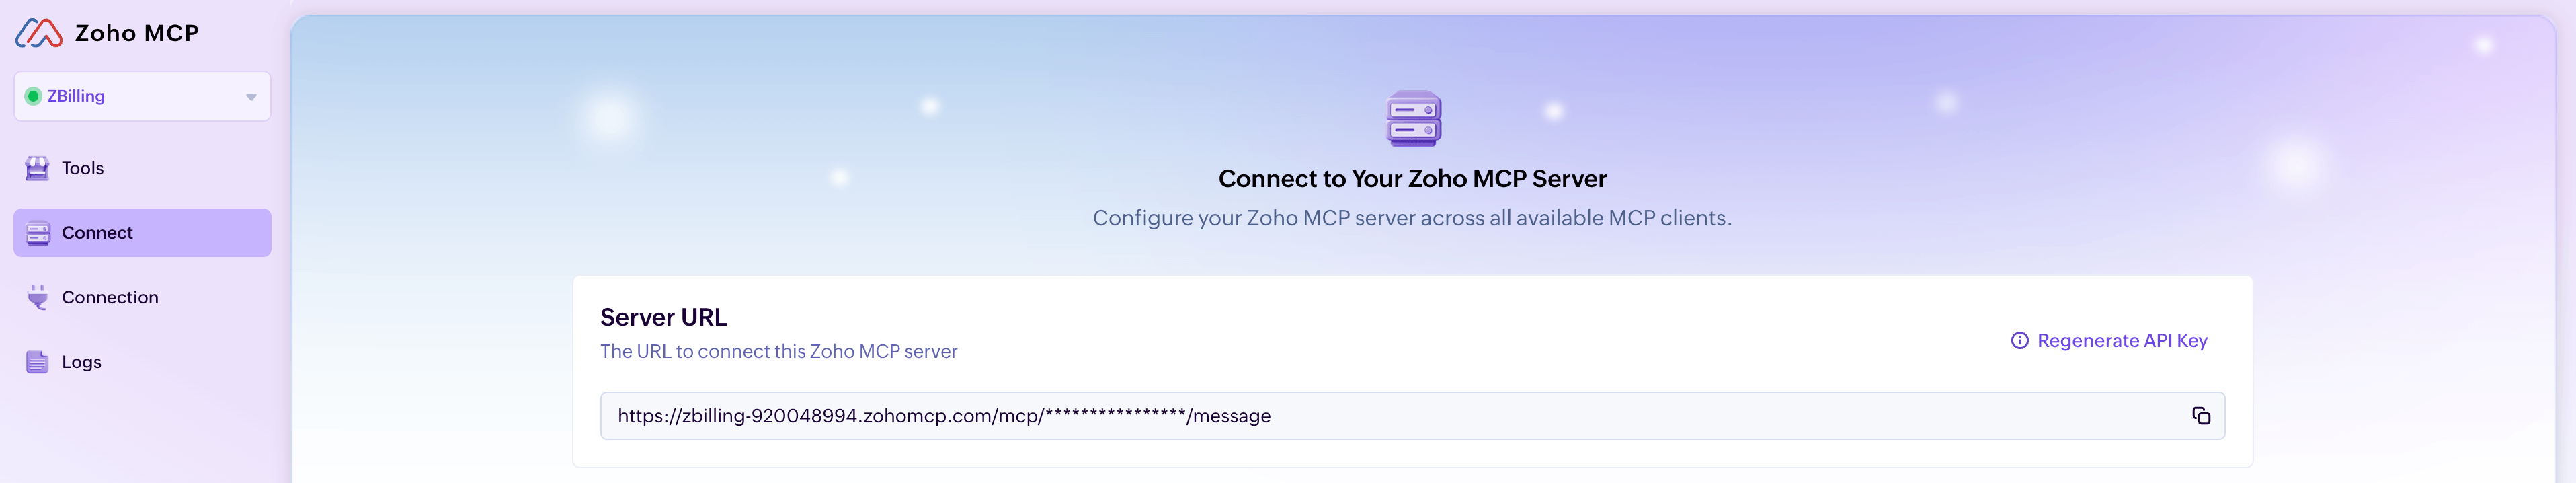Navigate to Logs
Viewport: 2576px width, 483px height.
[x=80, y=361]
